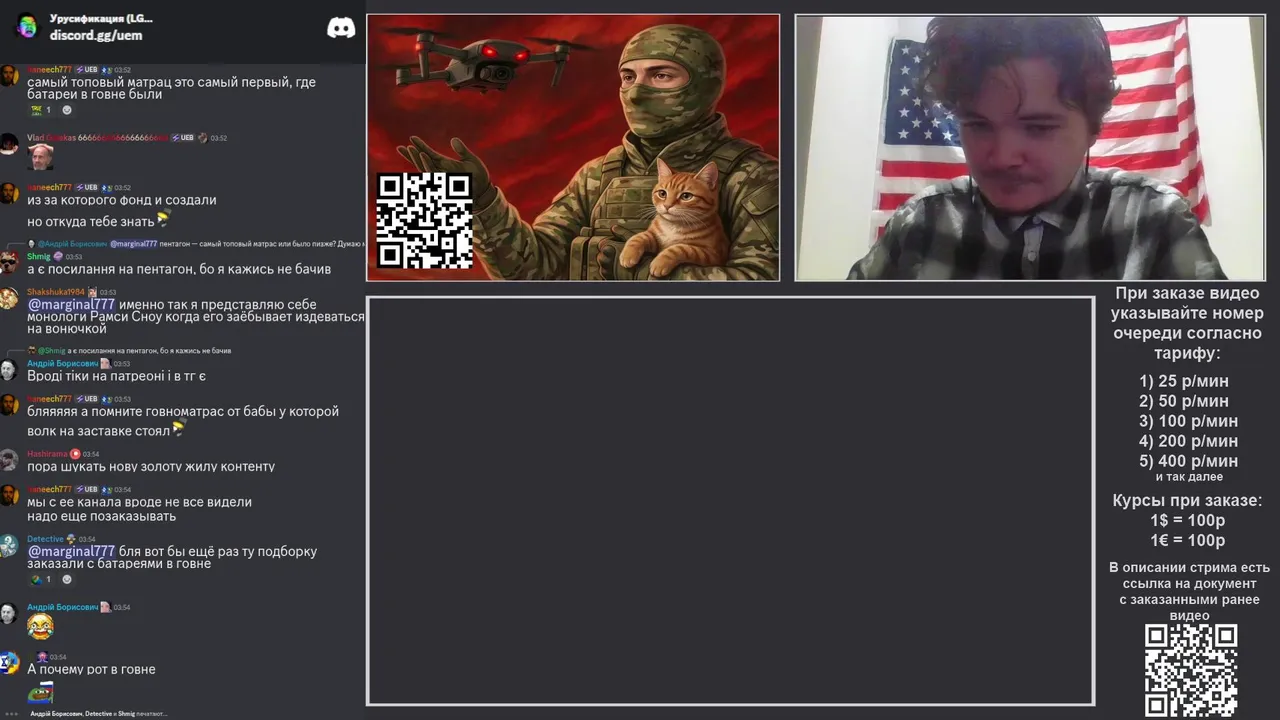Image resolution: width=1280 pixels, height=720 pixels.
Task: Click @marginal777 mention in Detective's message
Action: (x=71, y=552)
